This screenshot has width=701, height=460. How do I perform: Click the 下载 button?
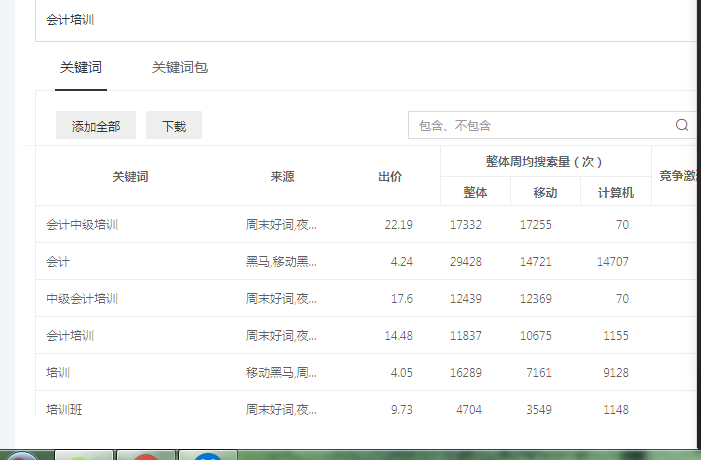click(x=174, y=125)
